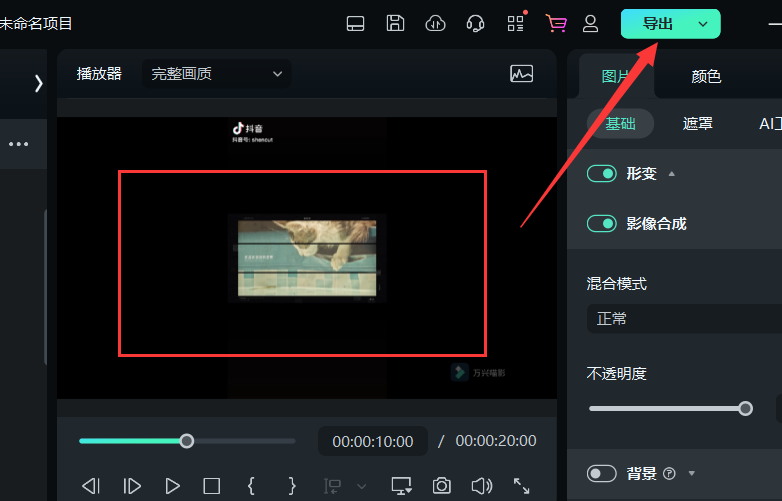This screenshot has width=782, height=501.
Task: Open the help icon next to 背景
Action: 669,474
